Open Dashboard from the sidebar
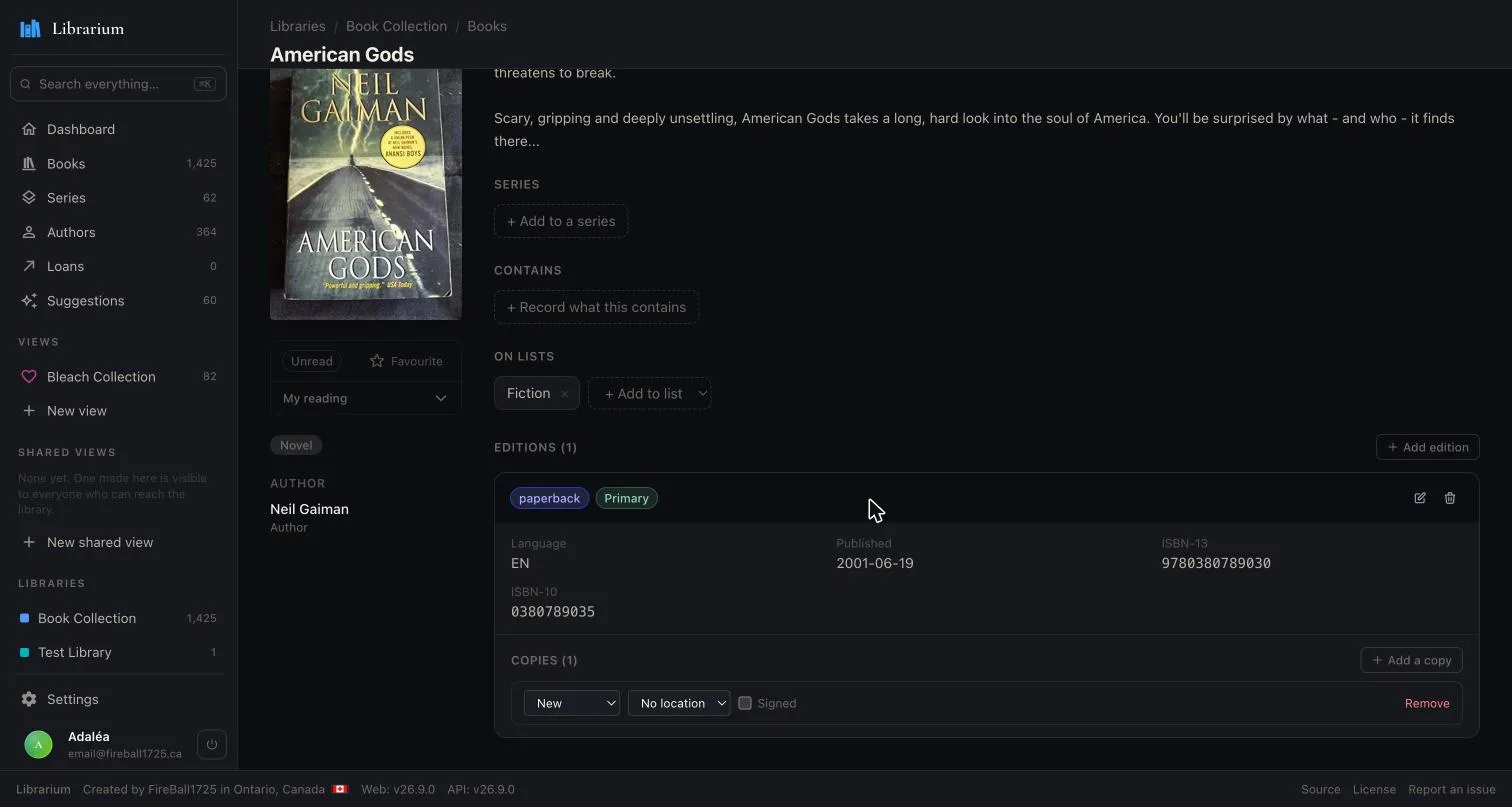Image resolution: width=1512 pixels, height=807 pixels. pyautogui.click(x=118, y=129)
